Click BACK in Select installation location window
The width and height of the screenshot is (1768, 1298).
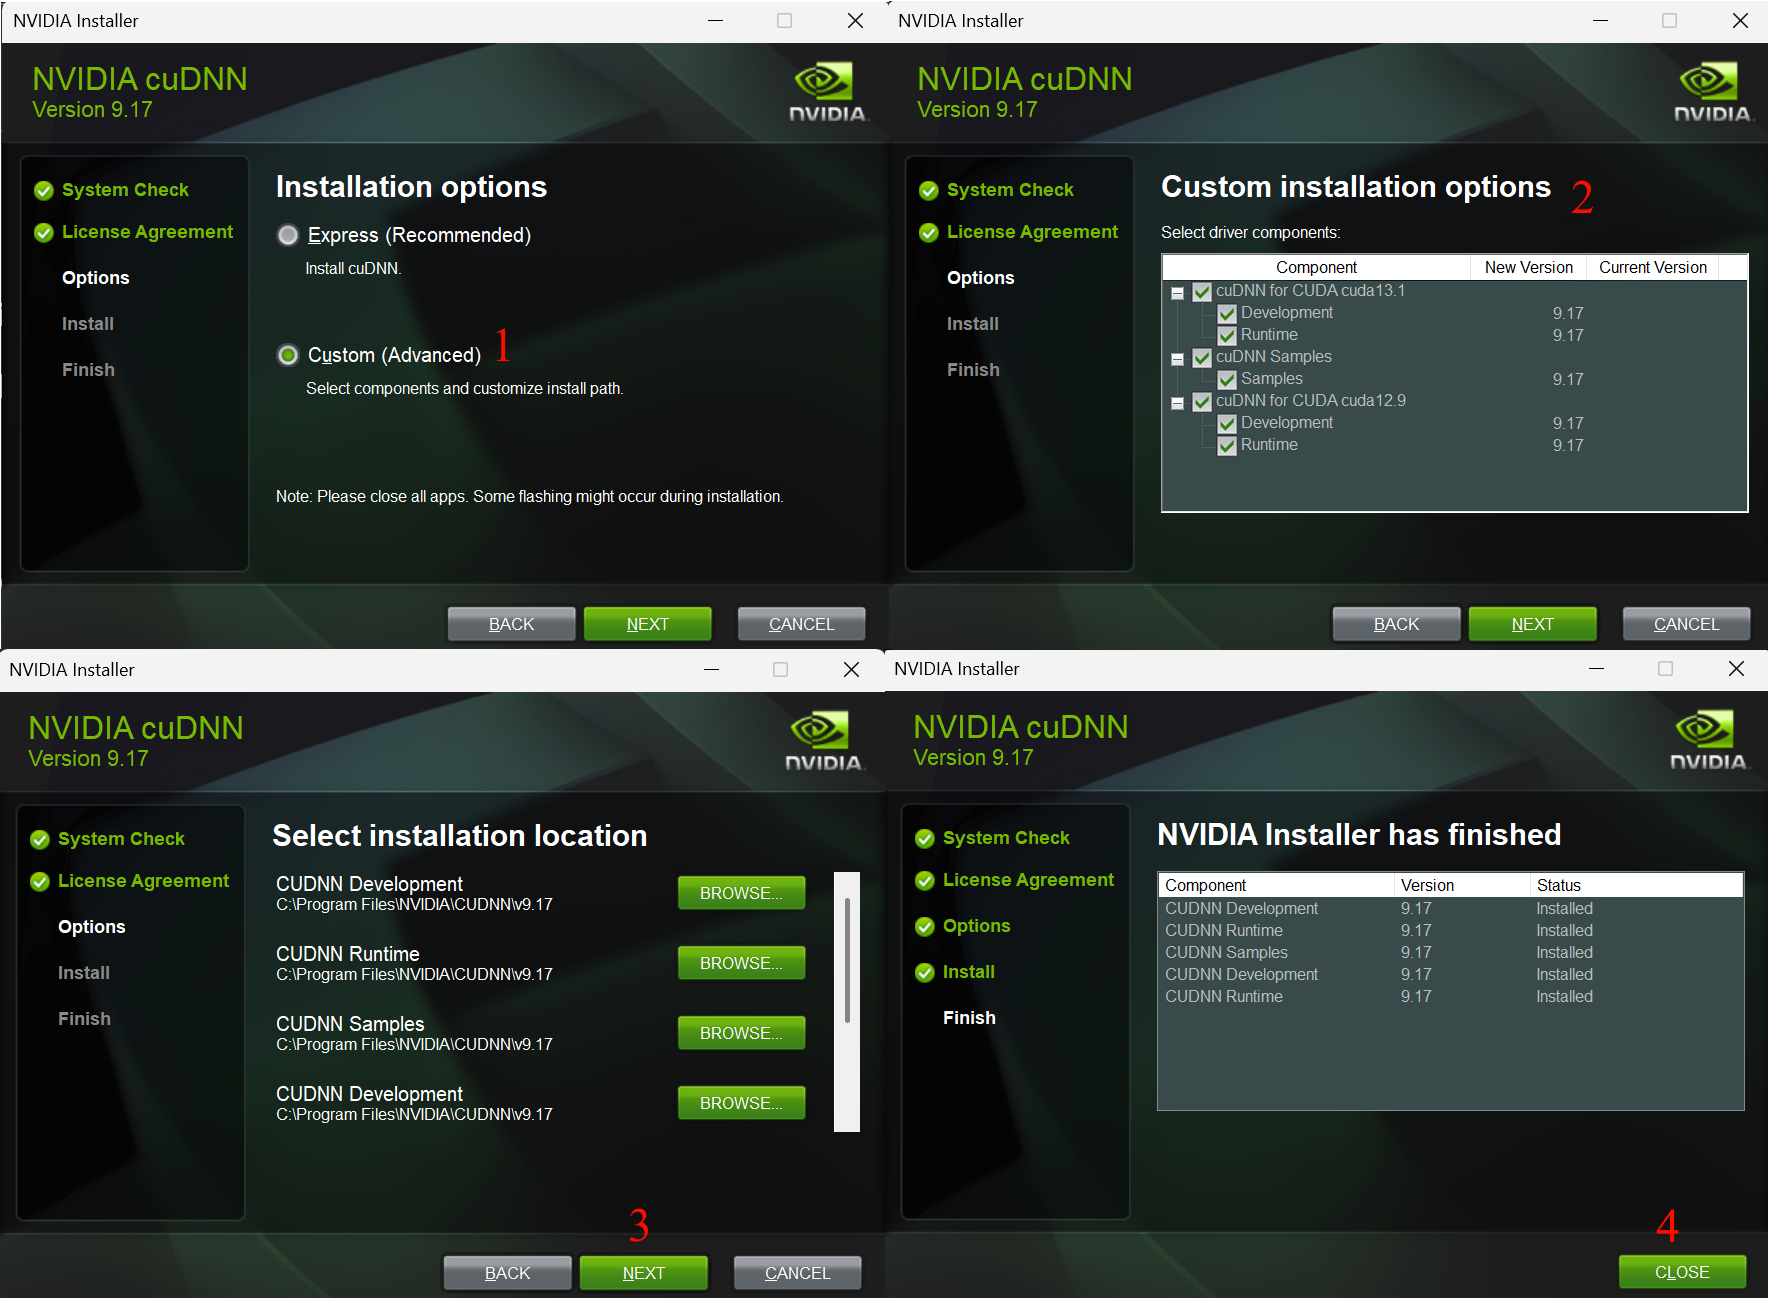tap(507, 1273)
